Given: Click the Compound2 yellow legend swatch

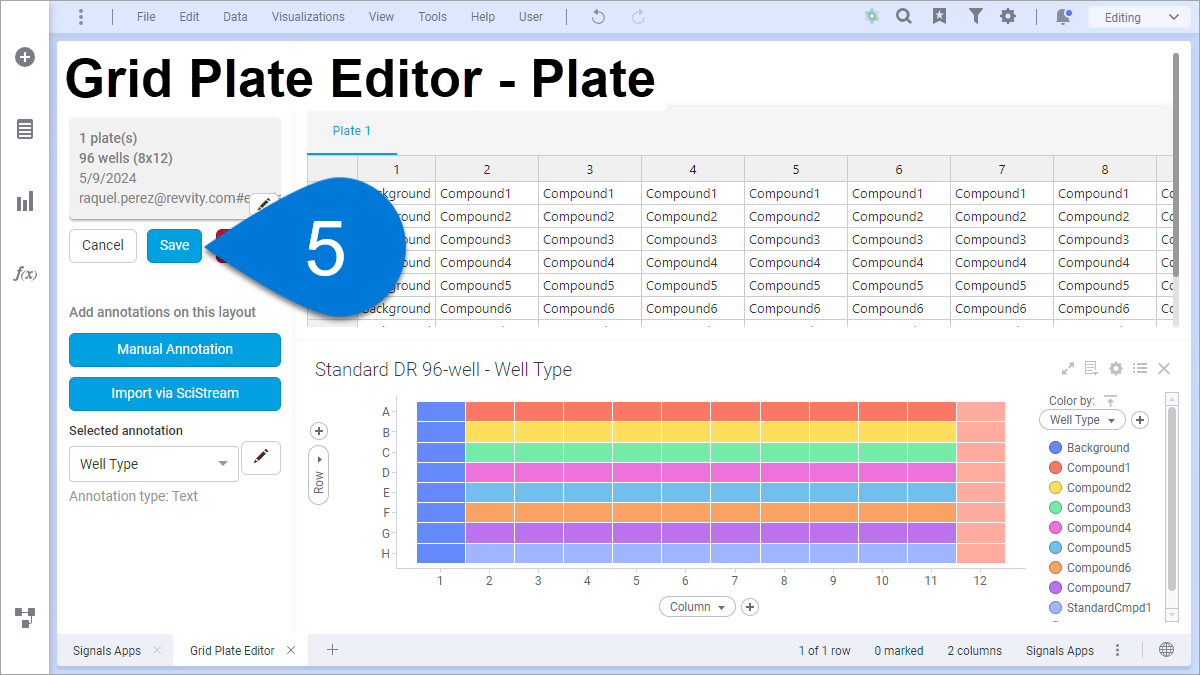Looking at the screenshot, I should 1055,488.
